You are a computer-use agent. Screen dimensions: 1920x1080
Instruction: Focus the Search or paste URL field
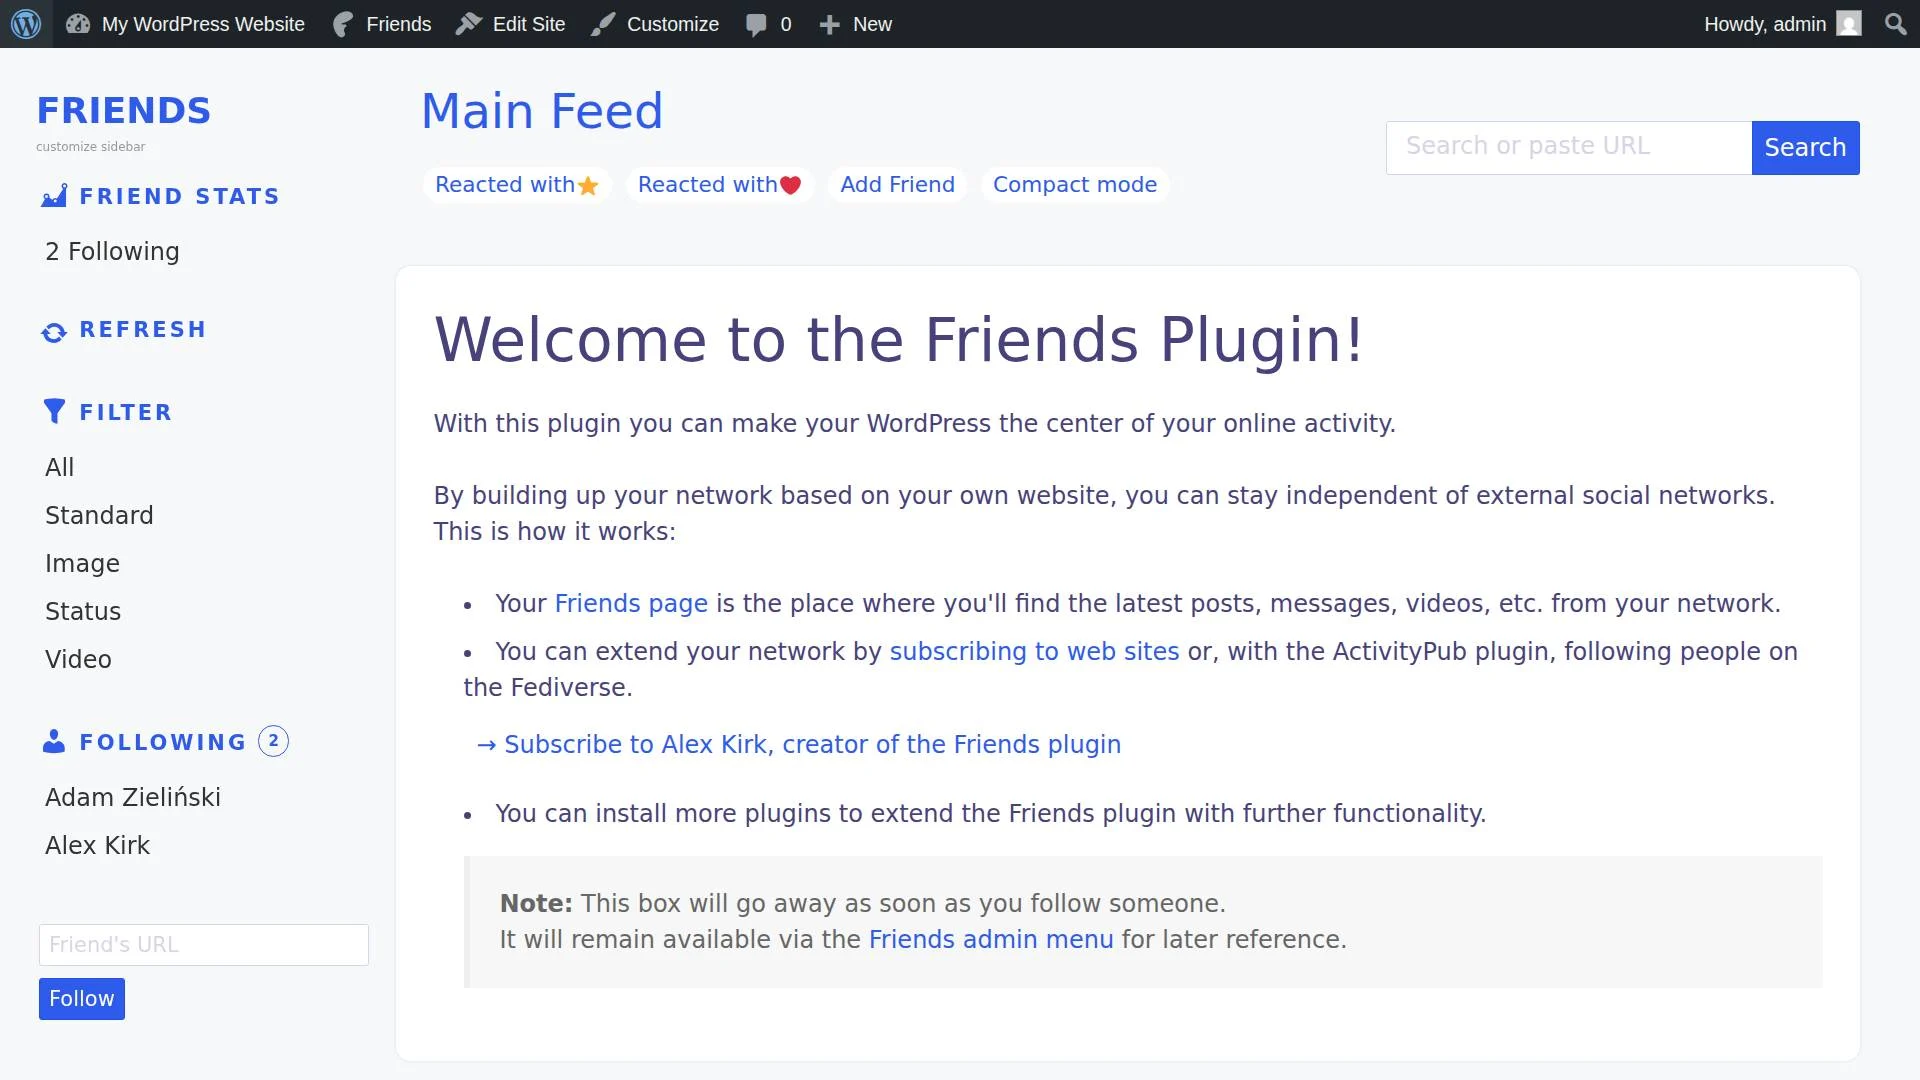click(1569, 147)
